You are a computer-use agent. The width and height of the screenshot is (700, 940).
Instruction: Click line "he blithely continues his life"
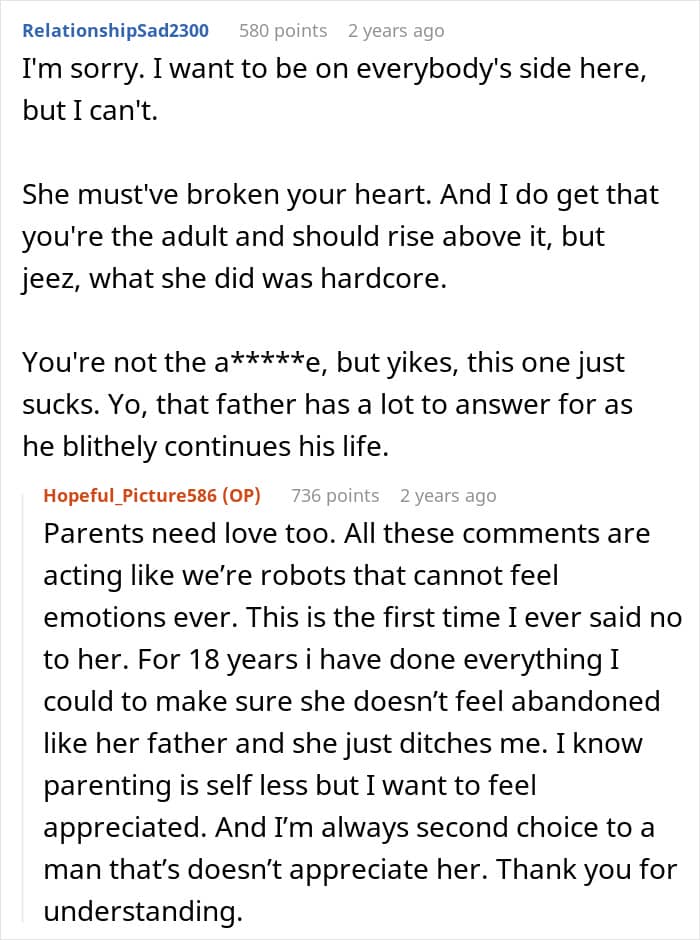206,447
